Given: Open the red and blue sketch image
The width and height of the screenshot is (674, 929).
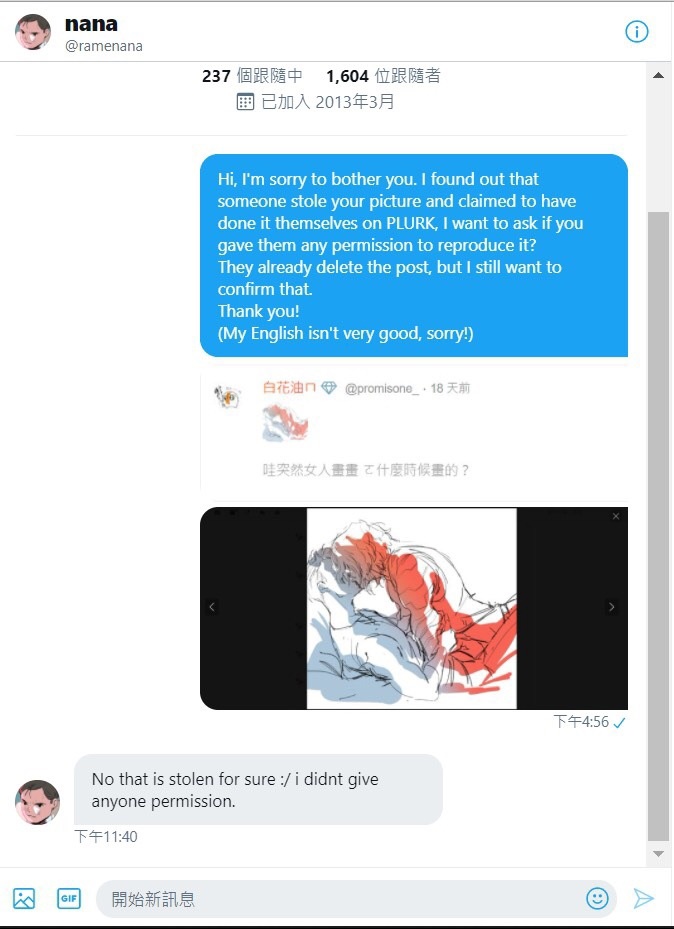Looking at the screenshot, I should (x=412, y=608).
